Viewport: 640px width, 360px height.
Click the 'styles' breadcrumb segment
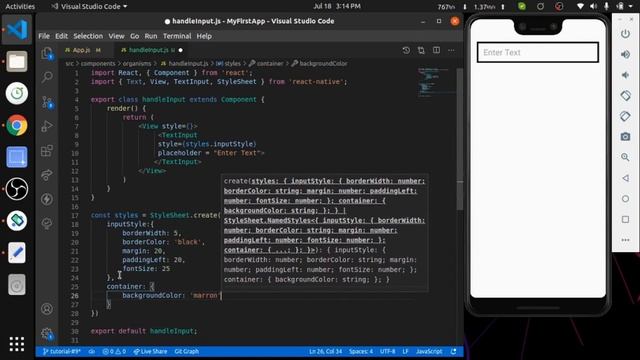tap(233, 64)
